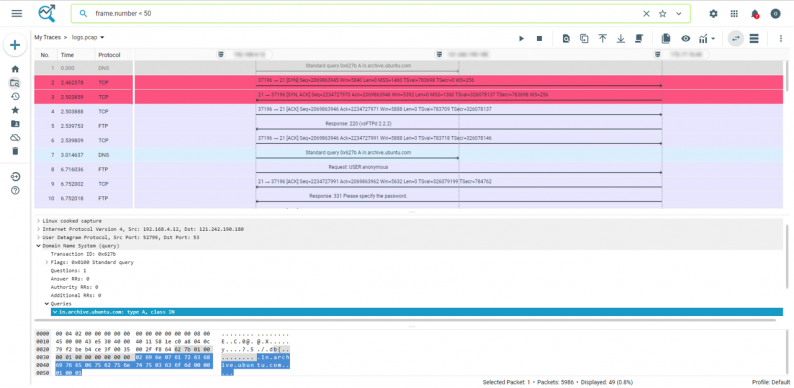Go to Home in the sidebar
The image size is (794, 388).
[x=15, y=69]
